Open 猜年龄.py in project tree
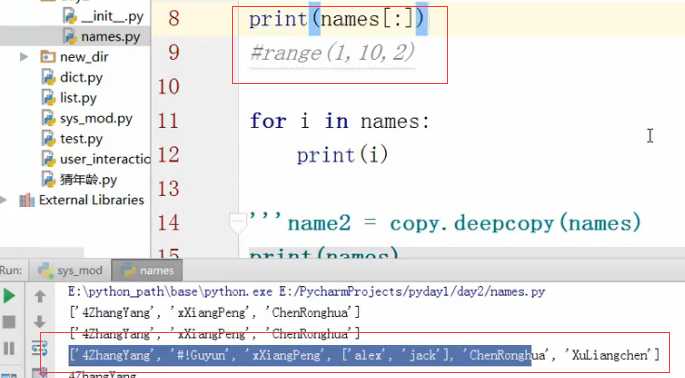Image resolution: width=685 pixels, height=378 pixels. (x=88, y=180)
